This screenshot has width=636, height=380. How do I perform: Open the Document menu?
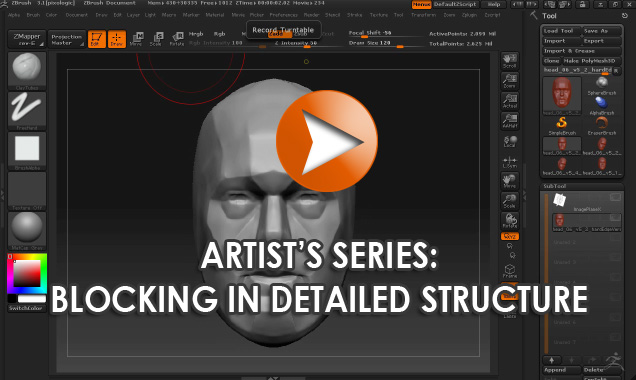[x=77, y=15]
